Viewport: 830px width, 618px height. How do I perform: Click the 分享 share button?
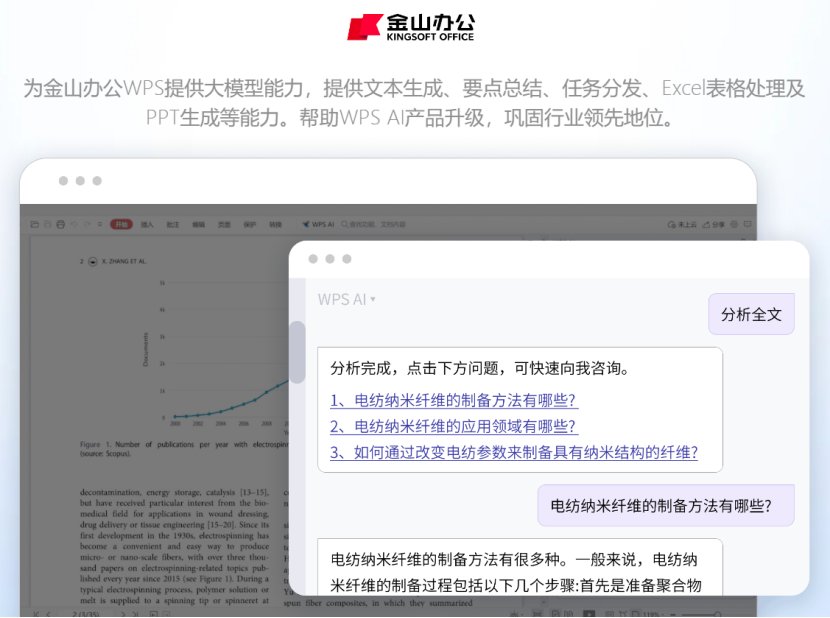tap(714, 225)
